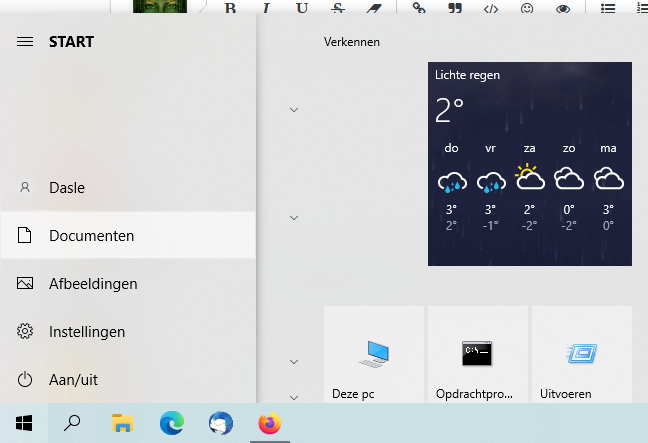Viewport: 648px width, 443px height.
Task: Open taskbar search magnifier
Action: point(72,423)
